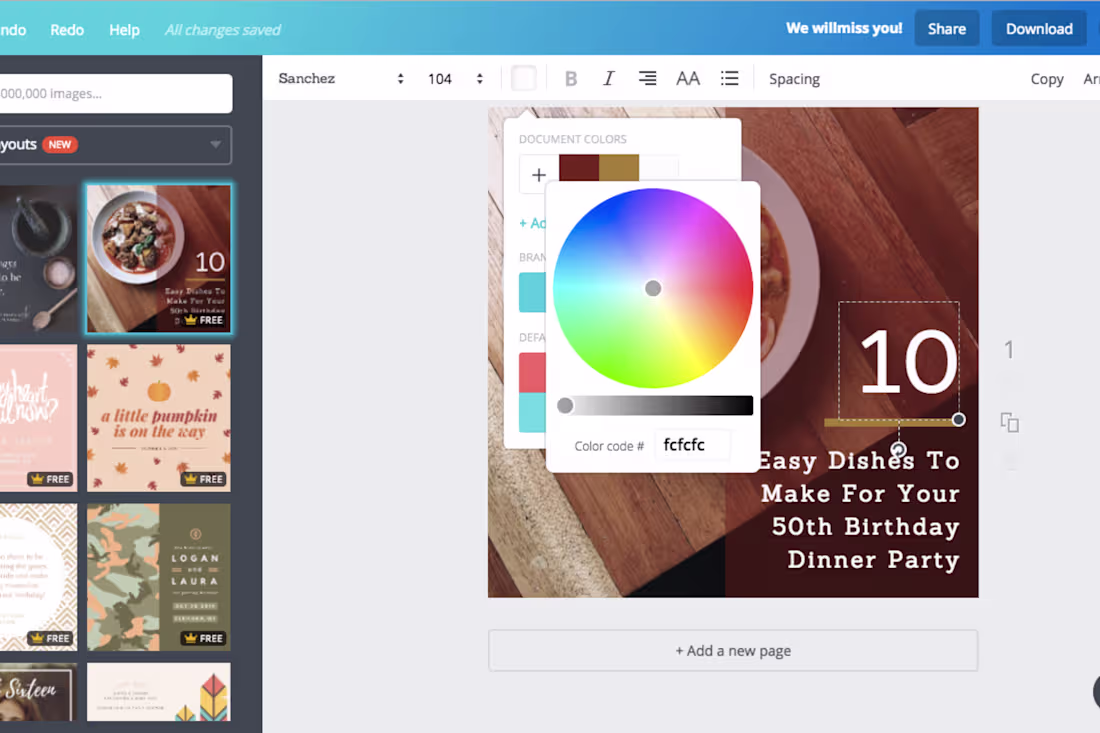
Task: Open the Help menu
Action: (124, 29)
